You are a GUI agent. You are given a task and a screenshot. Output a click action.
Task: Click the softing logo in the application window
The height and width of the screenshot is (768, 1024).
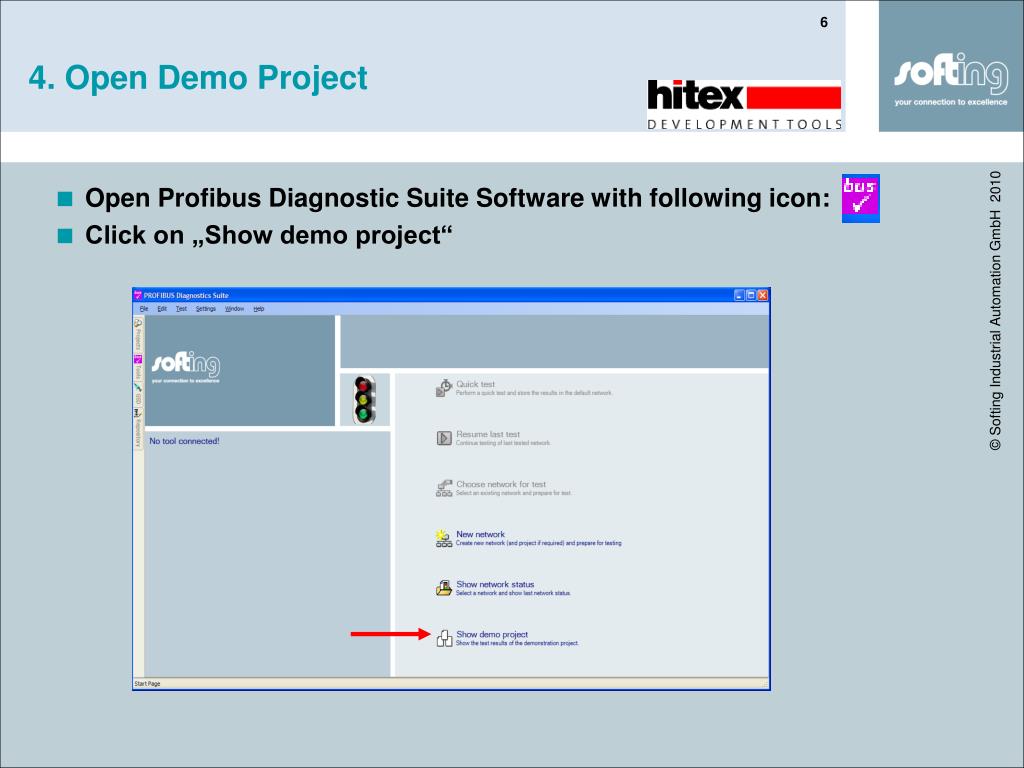(x=186, y=366)
